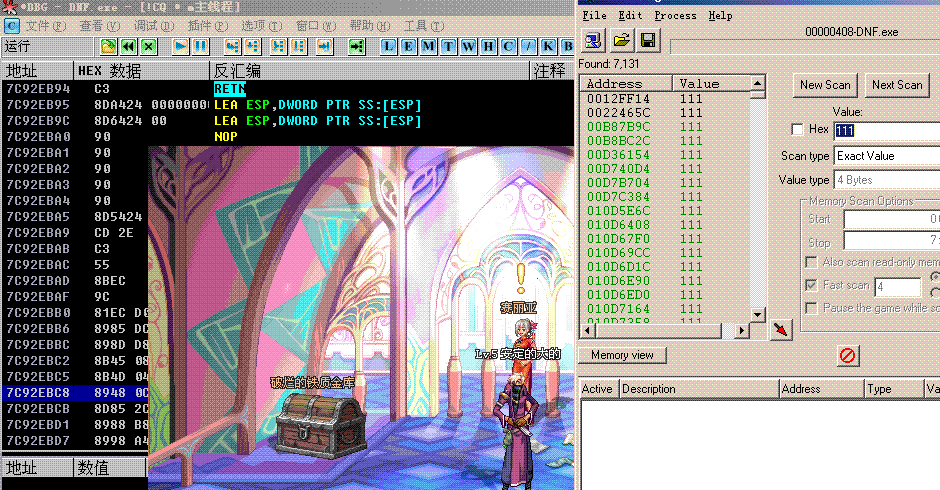Click the blue C icon in debugger menu bar

tap(12, 26)
